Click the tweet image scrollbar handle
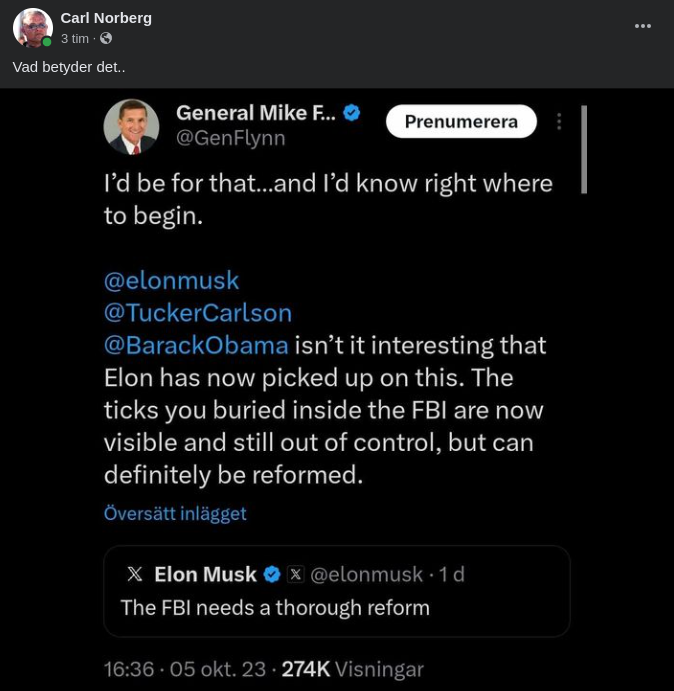Viewport: 674px width, 691px height. click(584, 149)
